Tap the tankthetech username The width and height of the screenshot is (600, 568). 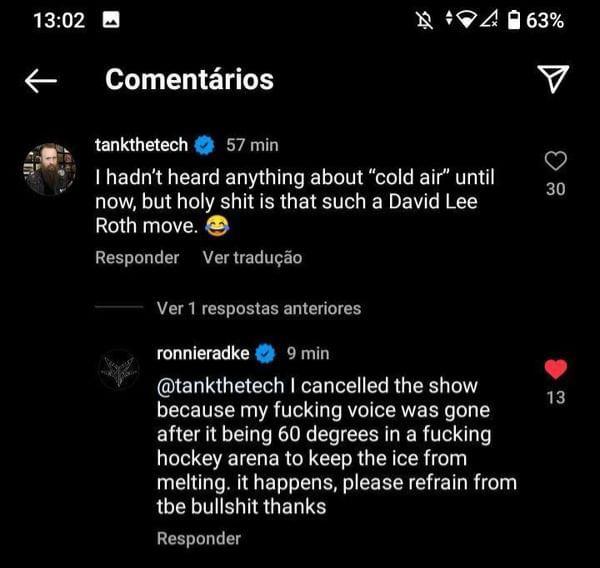coord(140,145)
